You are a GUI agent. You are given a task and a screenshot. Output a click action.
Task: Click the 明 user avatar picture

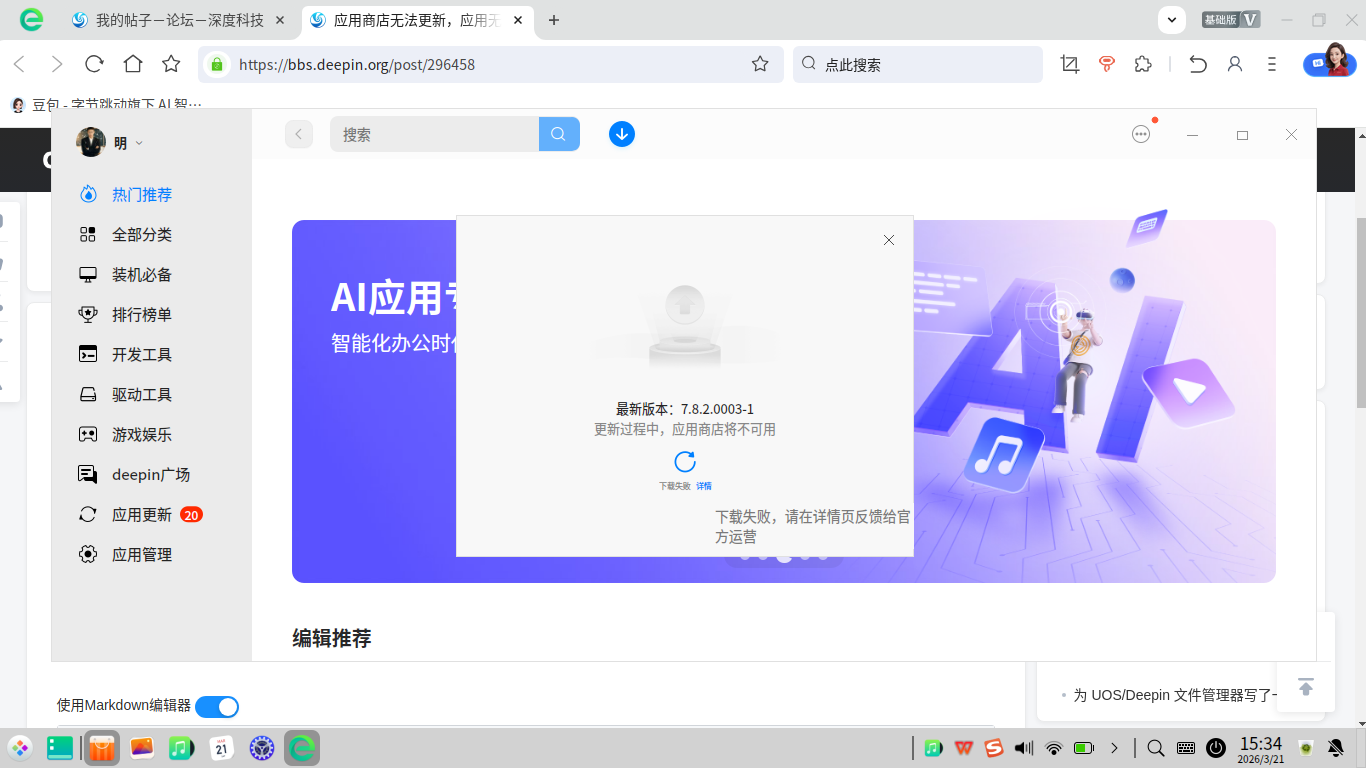click(91, 143)
